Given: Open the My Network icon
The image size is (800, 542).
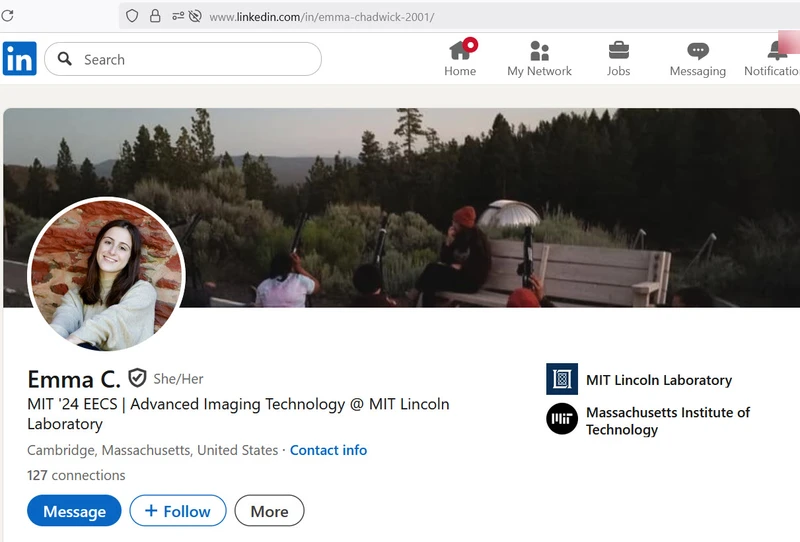Looking at the screenshot, I should 539,50.
